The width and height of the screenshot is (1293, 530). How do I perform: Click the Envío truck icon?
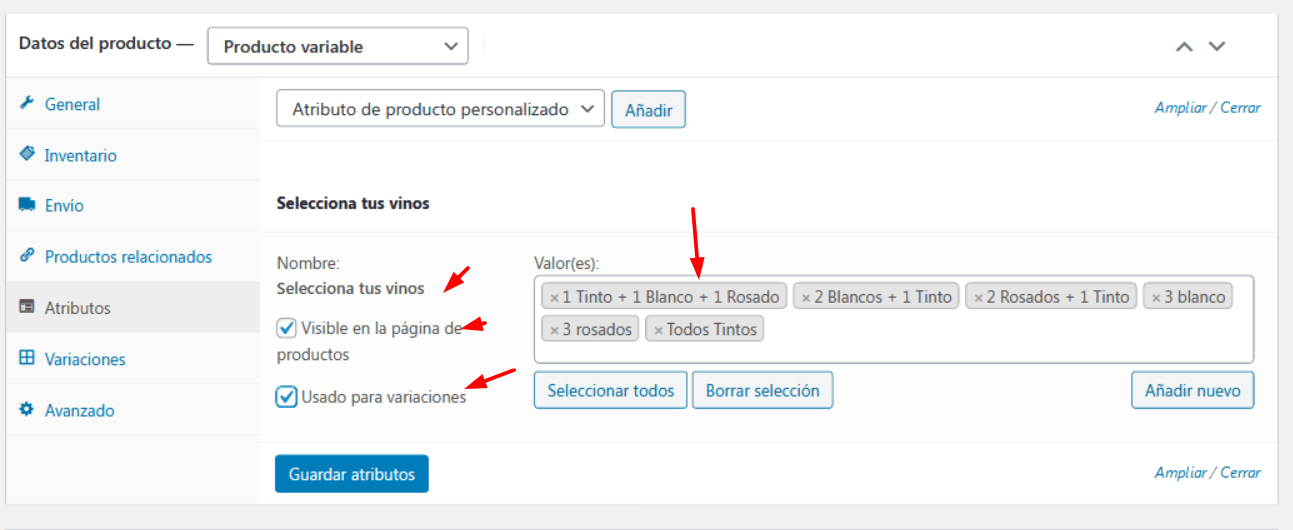point(27,205)
